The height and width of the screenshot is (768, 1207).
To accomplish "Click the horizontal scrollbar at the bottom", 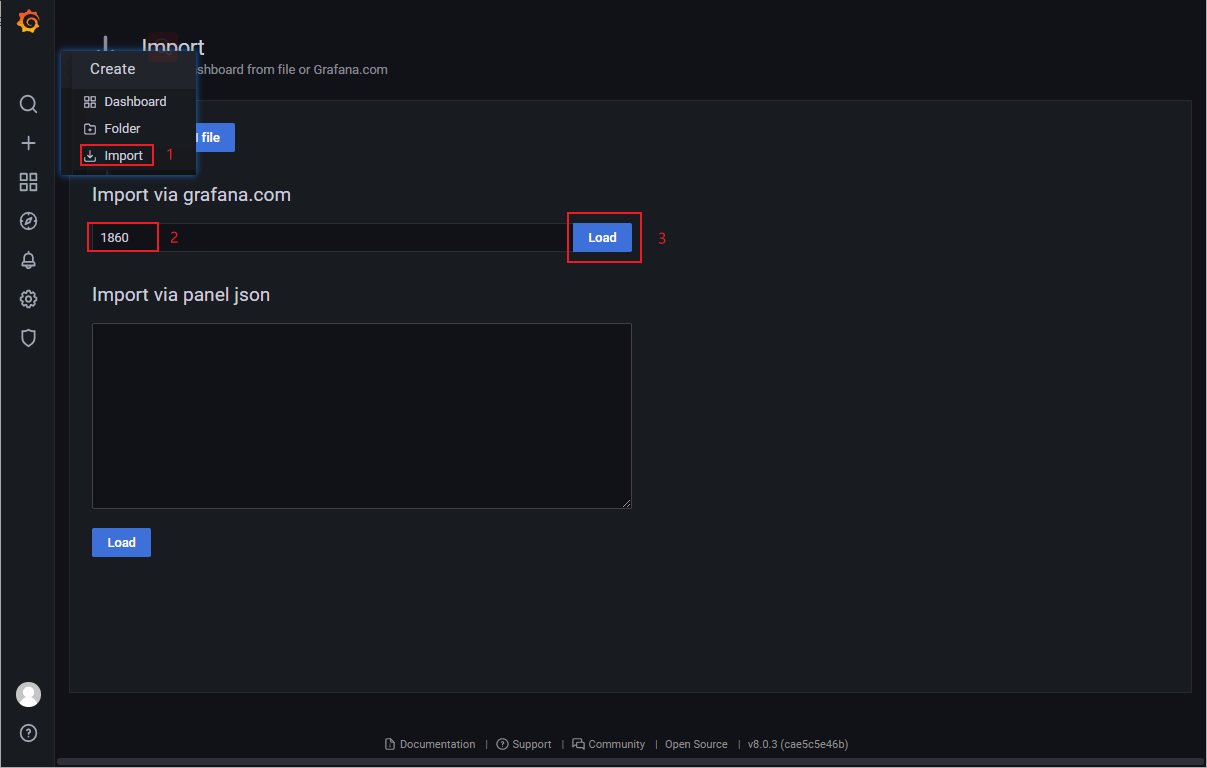I will point(630,762).
